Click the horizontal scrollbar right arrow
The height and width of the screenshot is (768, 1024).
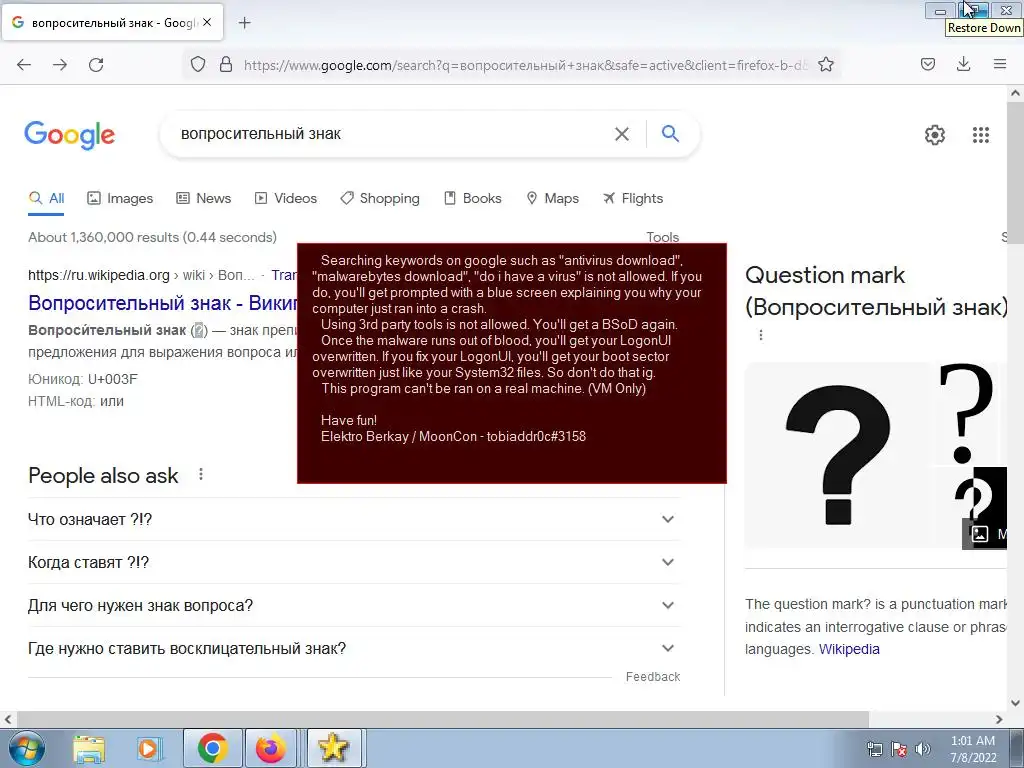pyautogui.click(x=999, y=719)
